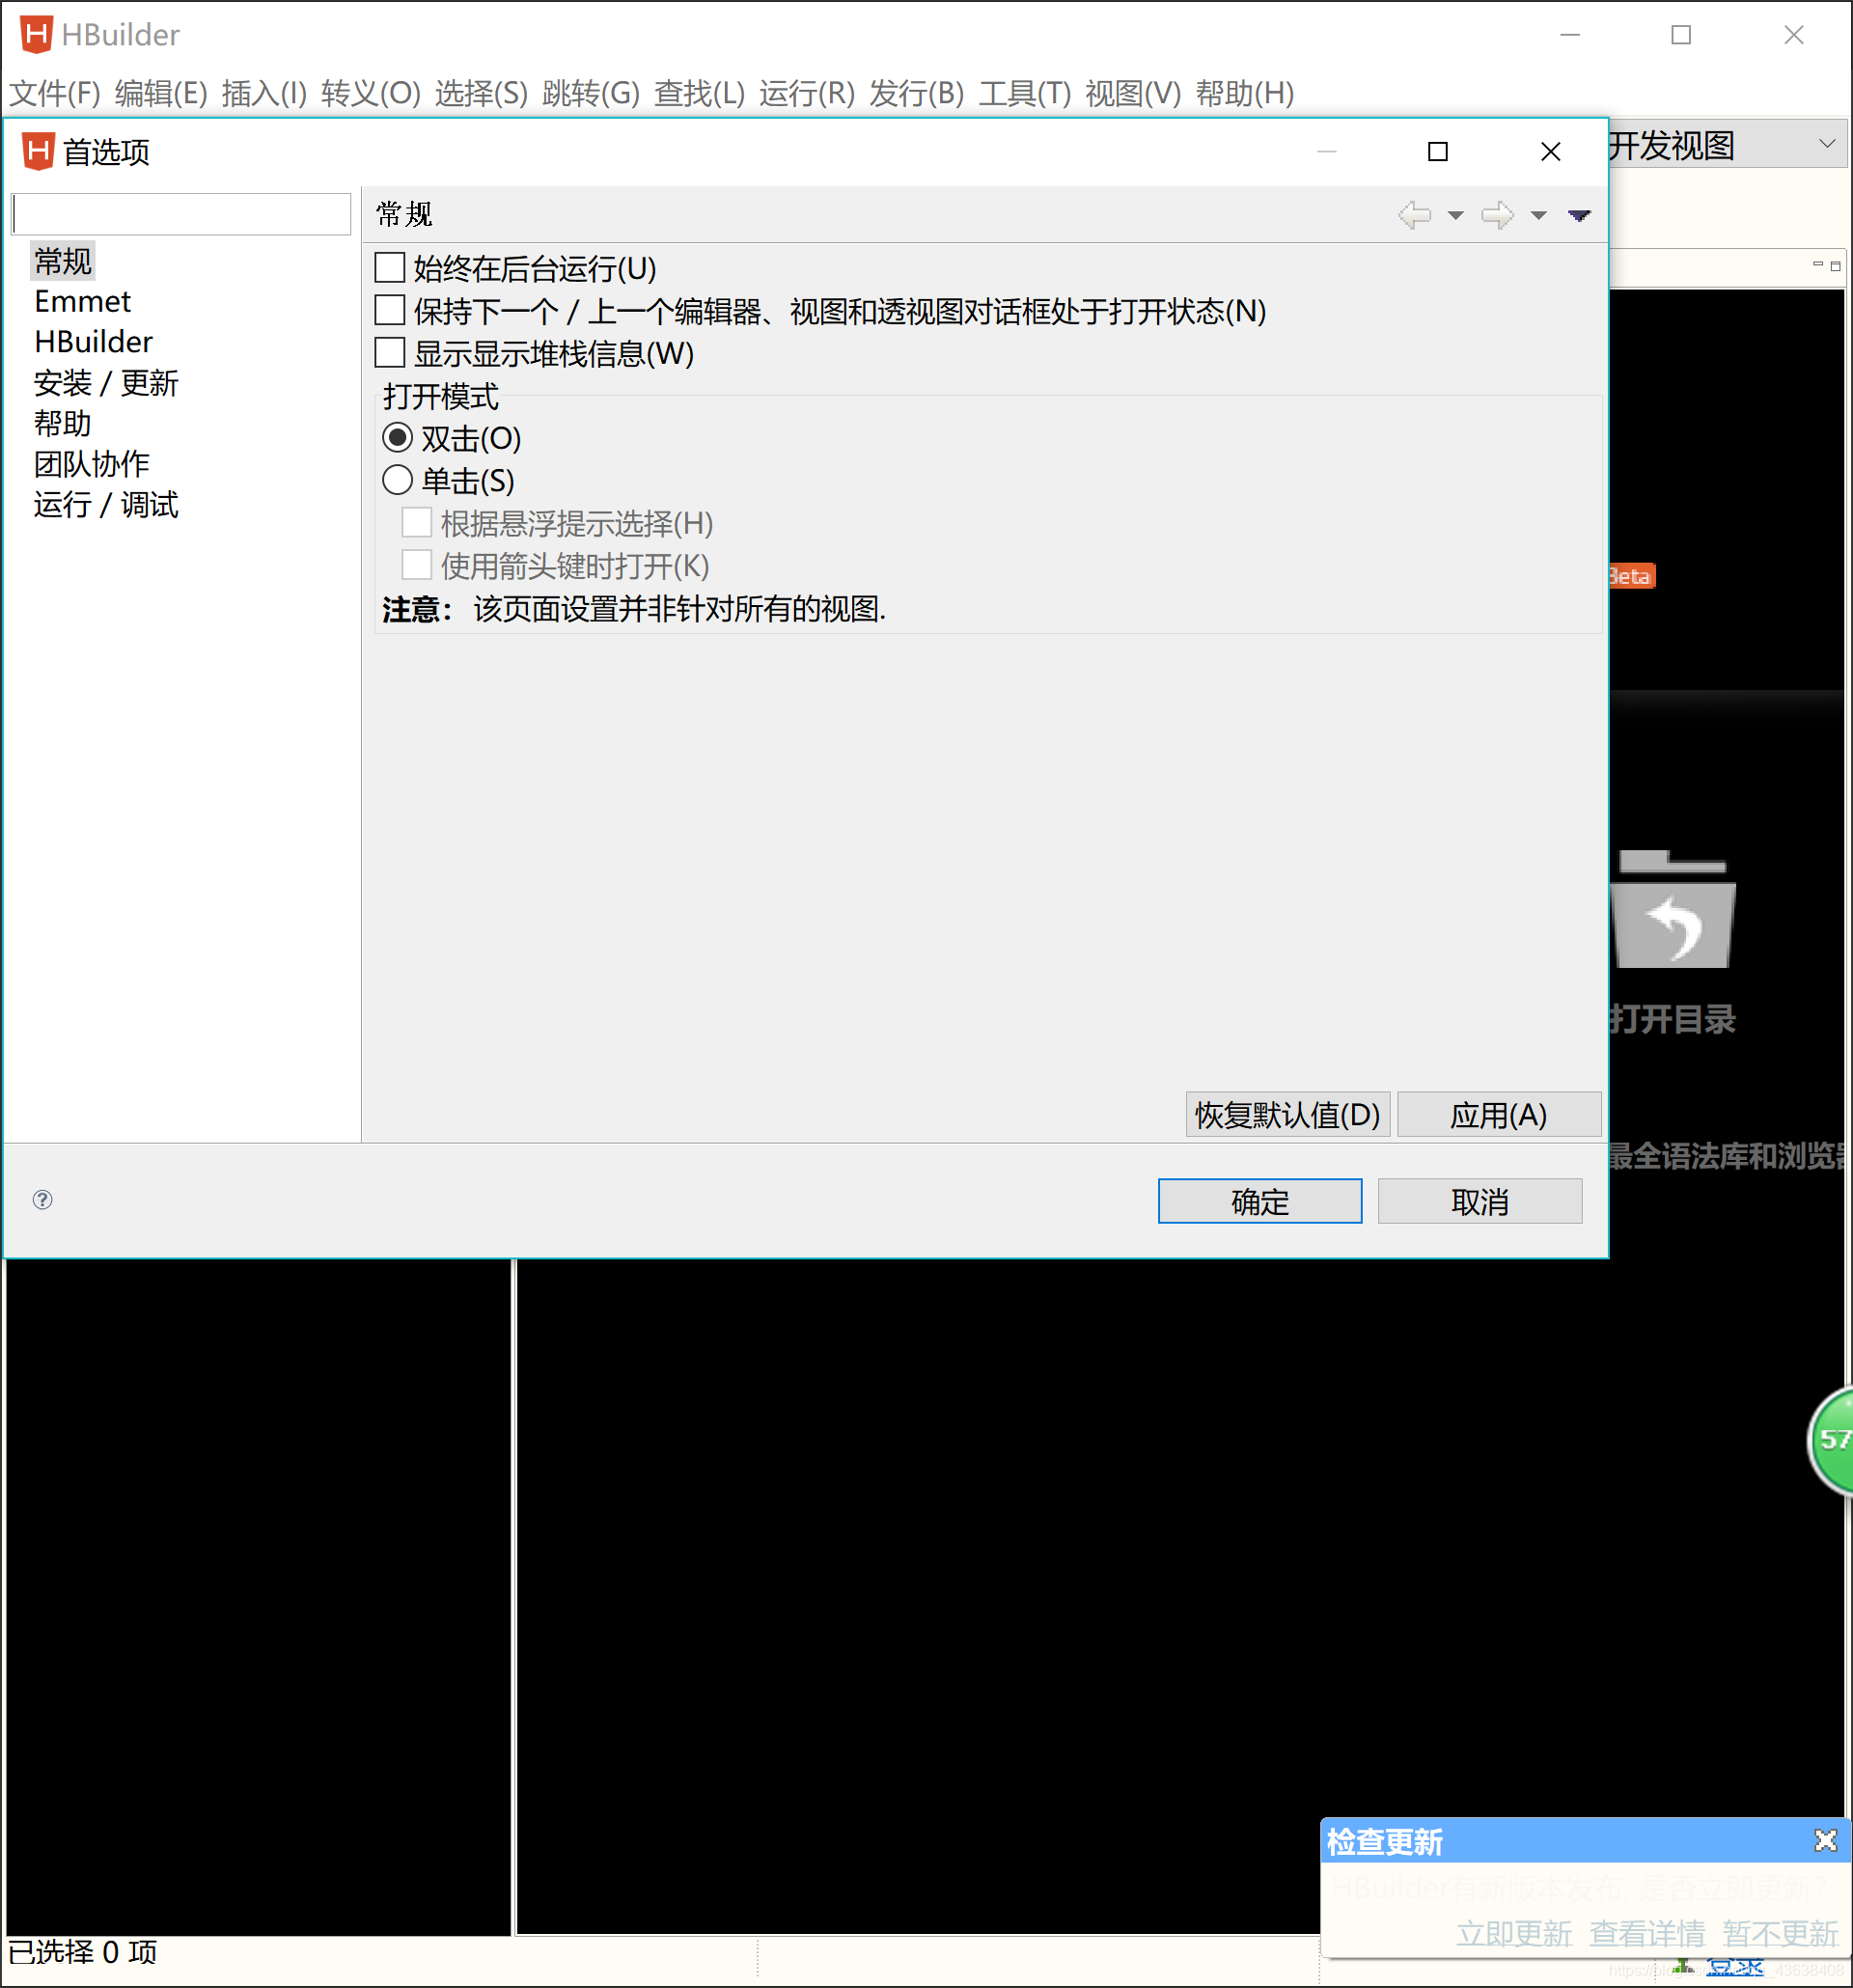Select the 单击(S) radio button
1853x1988 pixels.
click(x=397, y=480)
